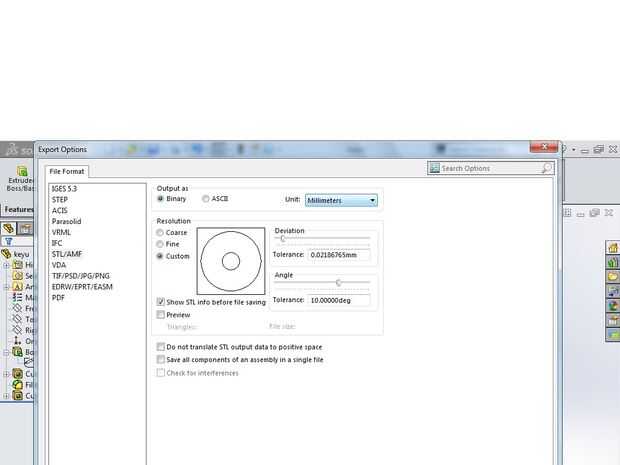
Task: Select IGES 5.3 in the format list
Action: coord(64,189)
